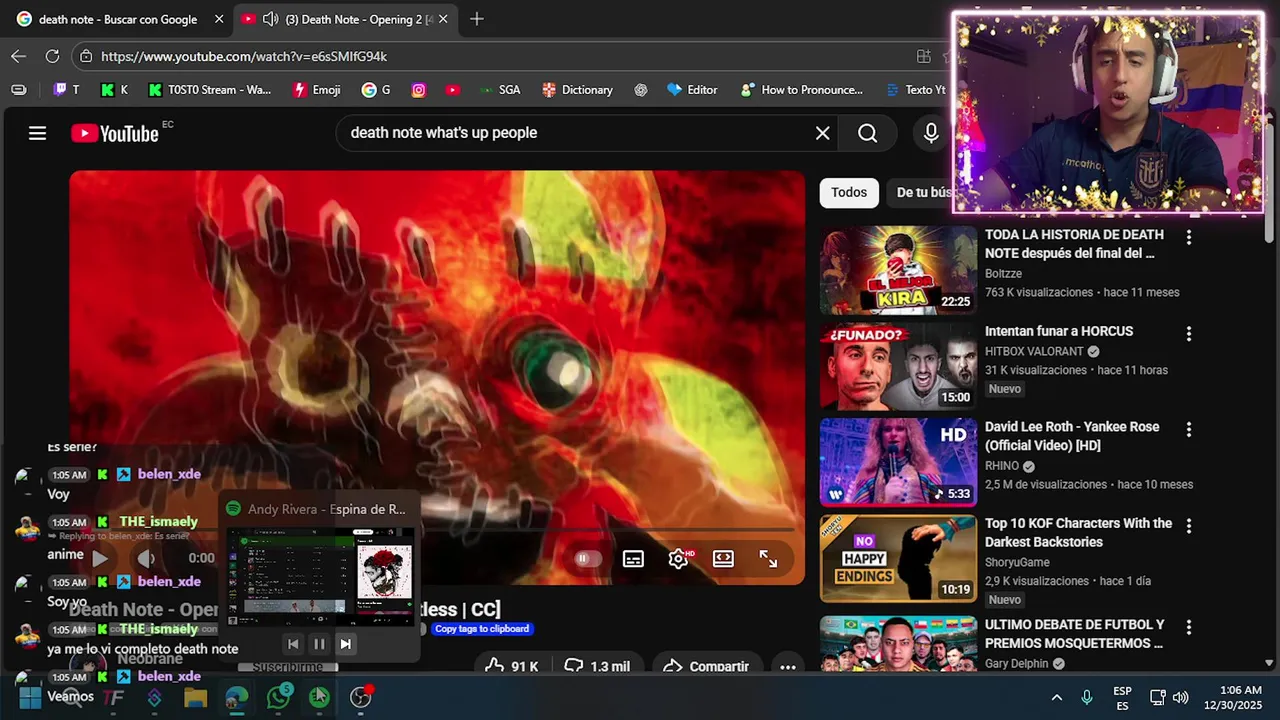Reload the page with the refresh icon
Image resolution: width=1280 pixels, height=720 pixels.
[x=52, y=57]
